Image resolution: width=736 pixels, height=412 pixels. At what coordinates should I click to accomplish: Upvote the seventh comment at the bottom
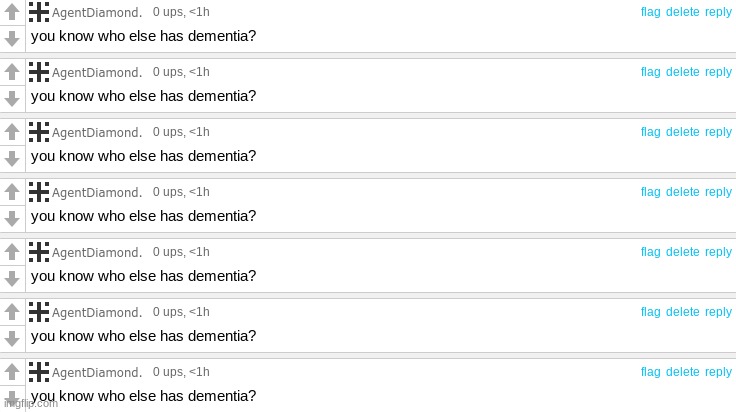tap(12, 372)
